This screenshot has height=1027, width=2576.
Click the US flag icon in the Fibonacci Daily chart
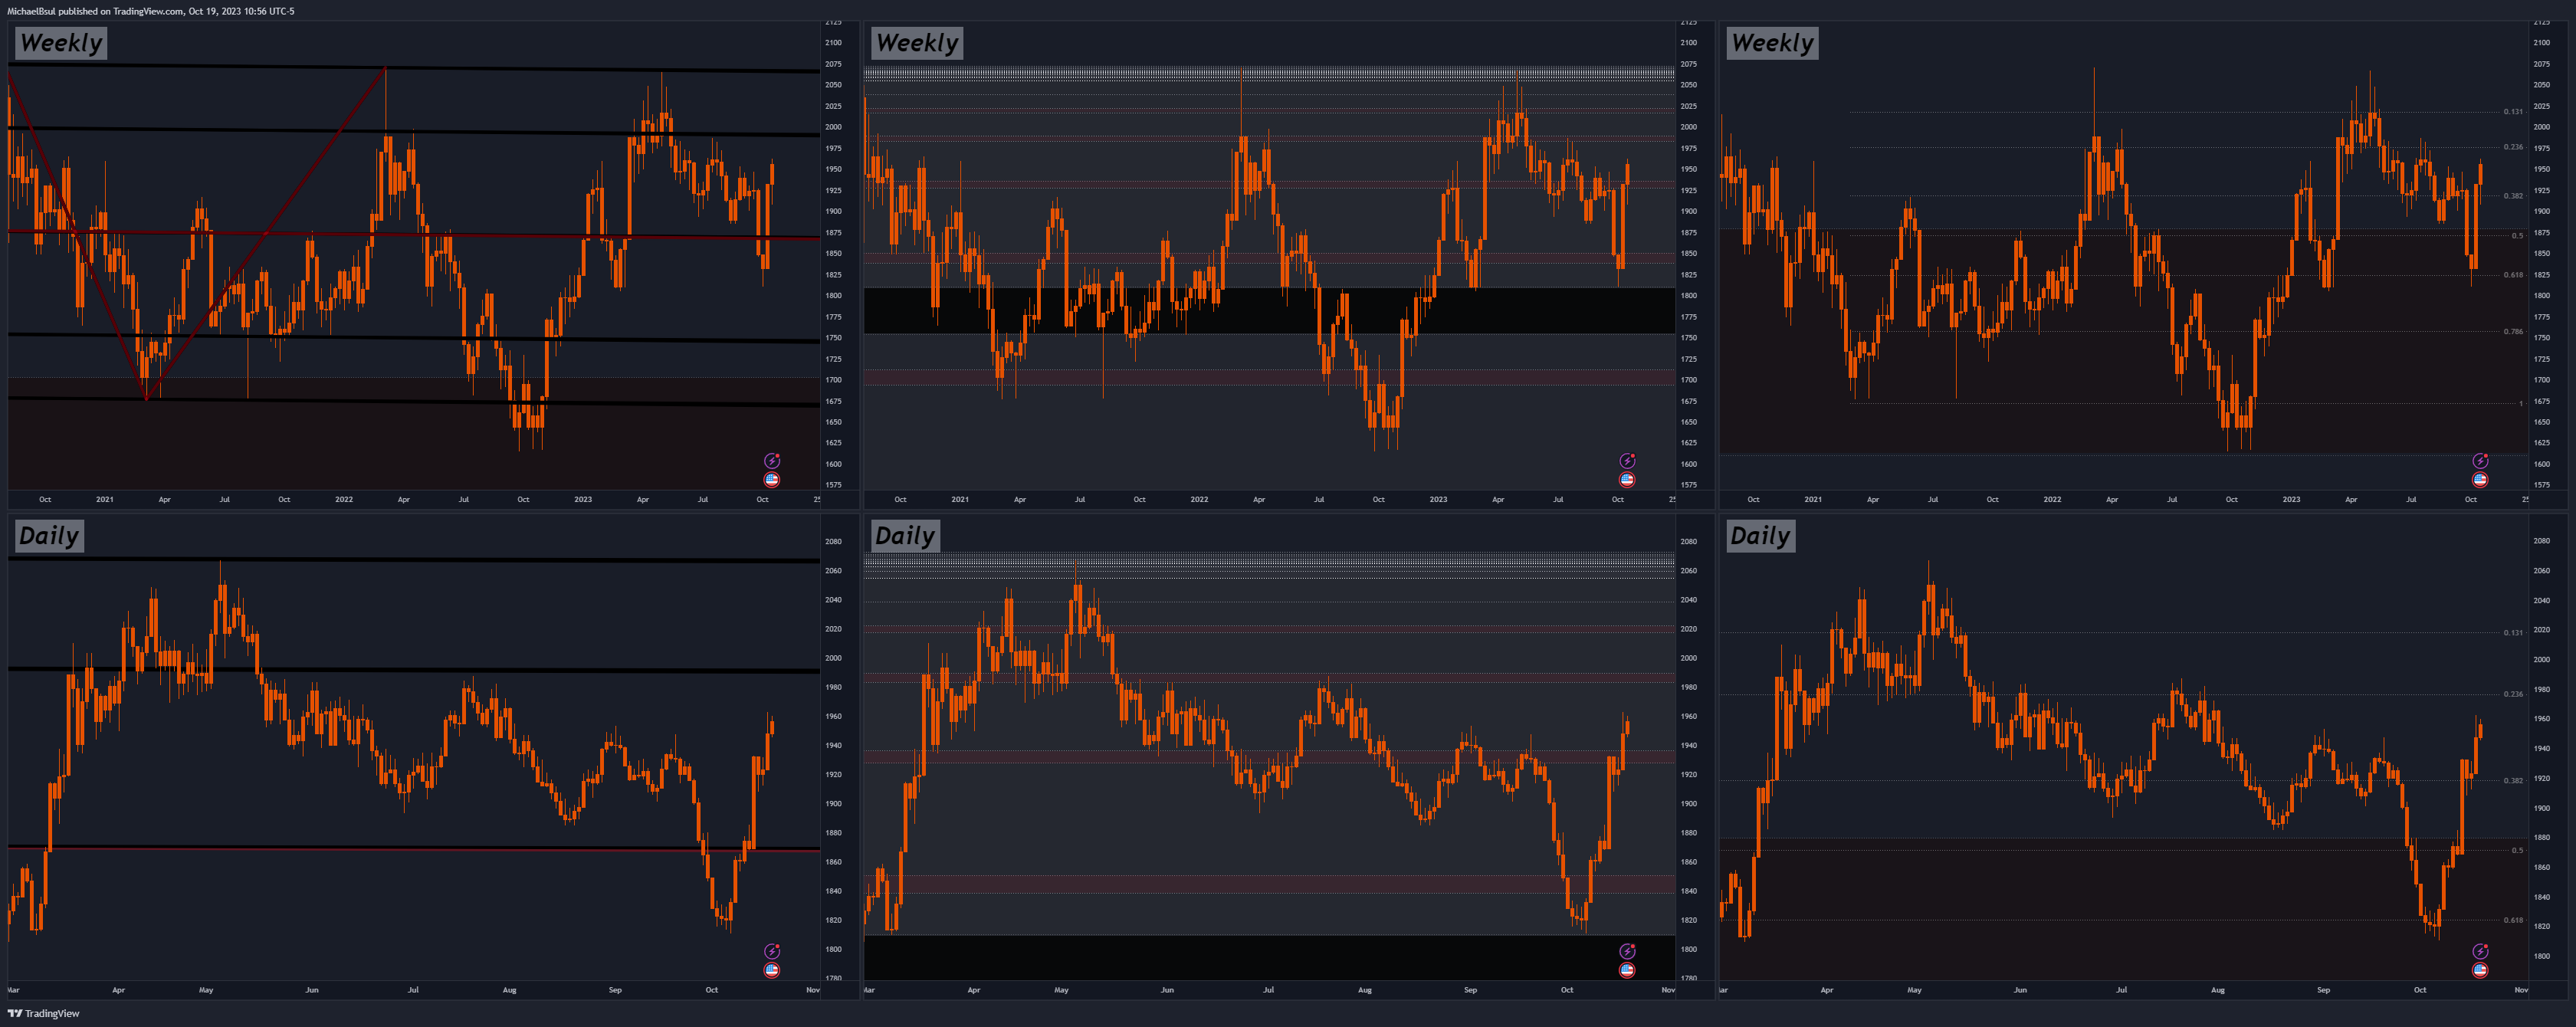click(x=2480, y=970)
